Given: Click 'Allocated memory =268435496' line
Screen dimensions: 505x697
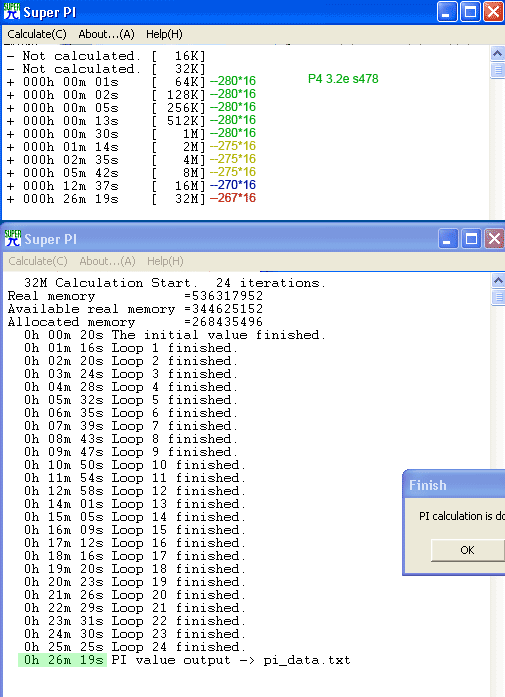Looking at the screenshot, I should pos(135,322).
